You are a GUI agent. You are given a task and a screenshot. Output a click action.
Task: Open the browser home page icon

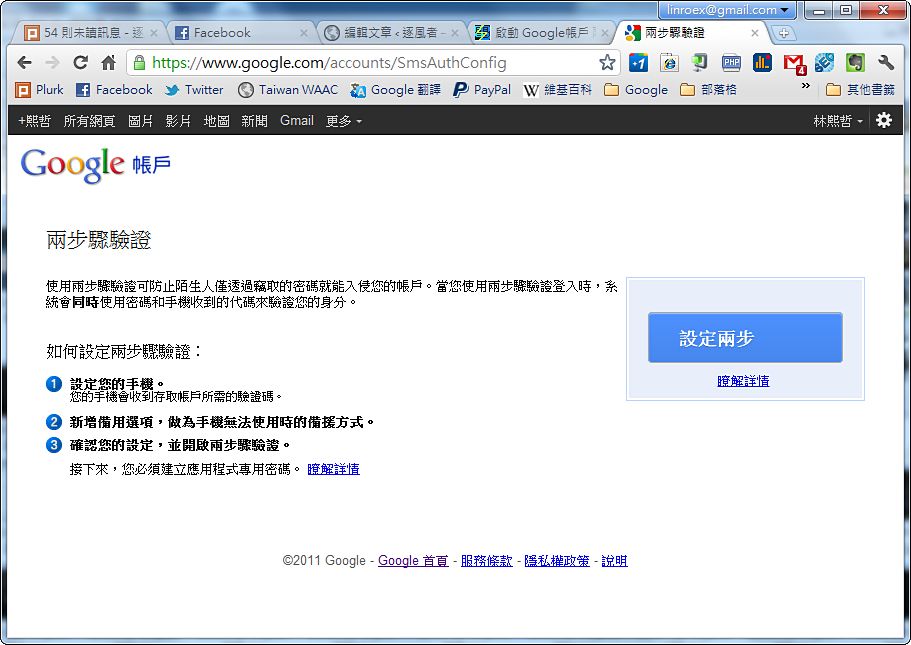pos(109,62)
